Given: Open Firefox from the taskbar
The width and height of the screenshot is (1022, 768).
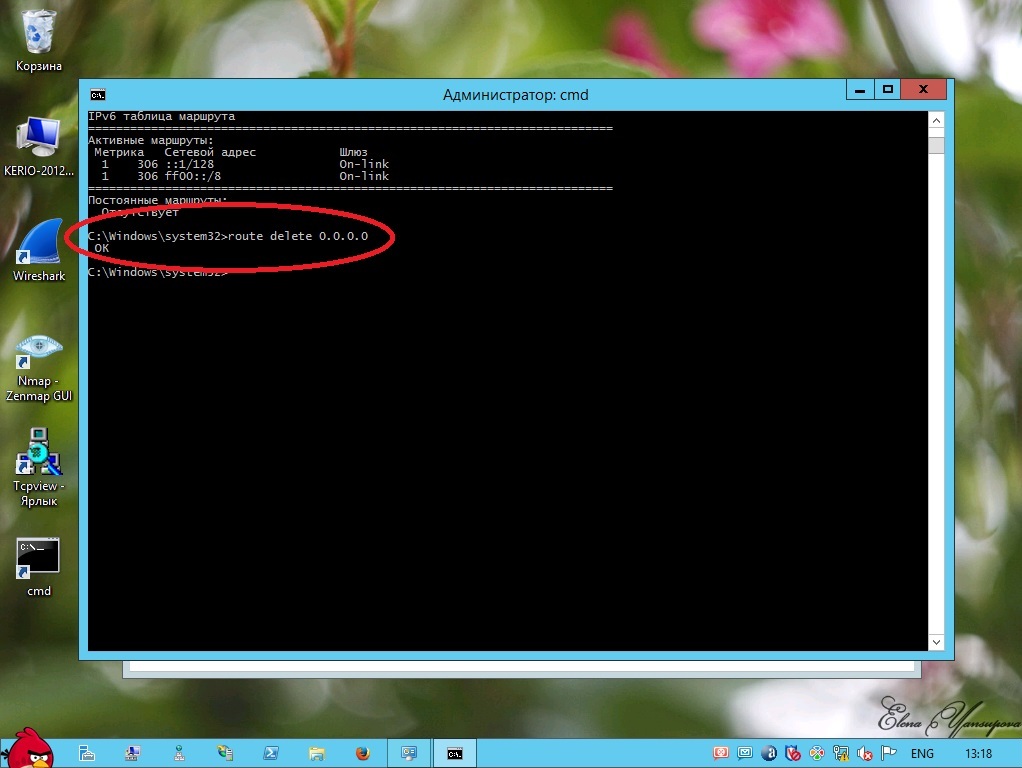Looking at the screenshot, I should coord(362,753).
